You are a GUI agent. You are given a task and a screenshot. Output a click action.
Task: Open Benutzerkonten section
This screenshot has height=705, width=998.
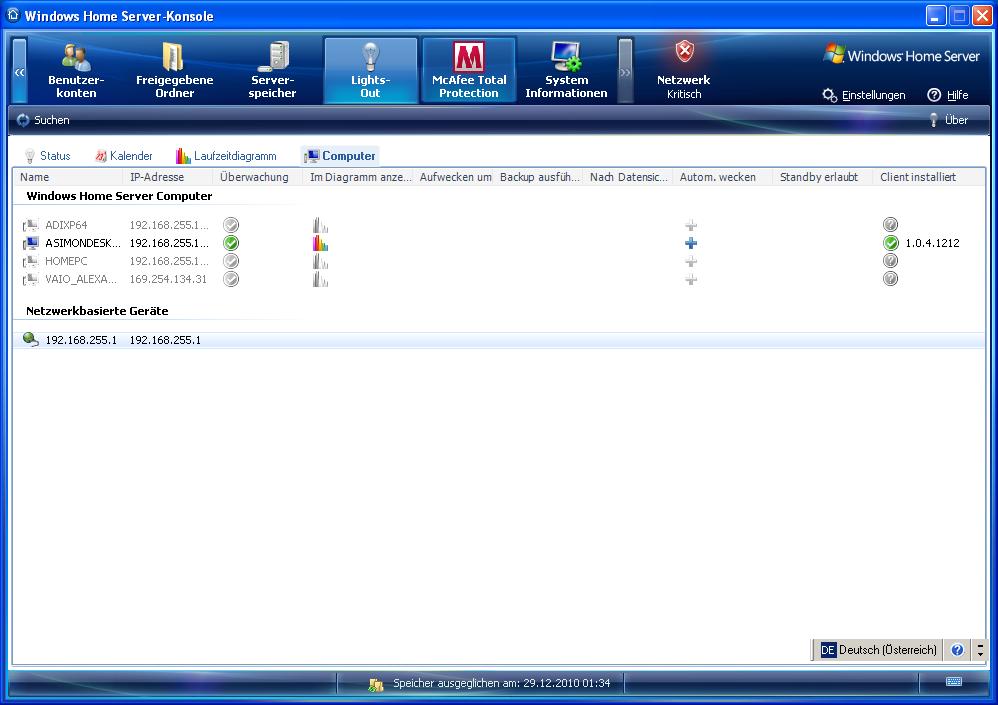tap(76, 71)
